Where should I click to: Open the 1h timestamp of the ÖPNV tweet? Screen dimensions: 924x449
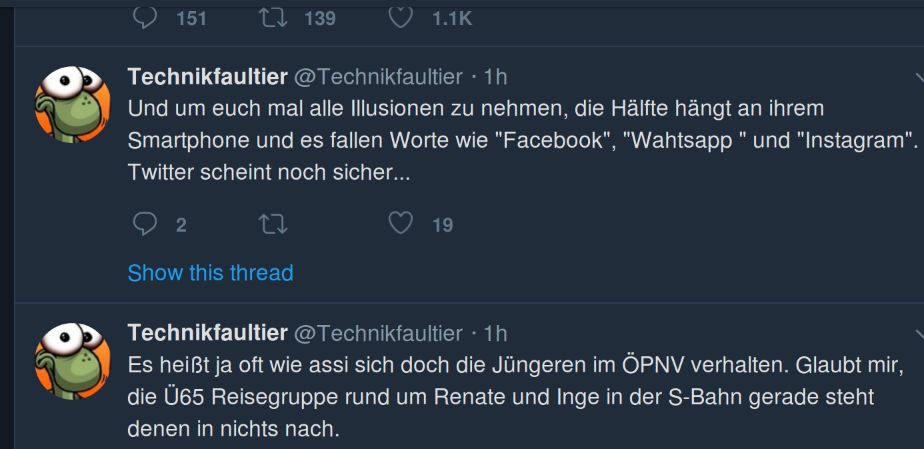(495, 333)
